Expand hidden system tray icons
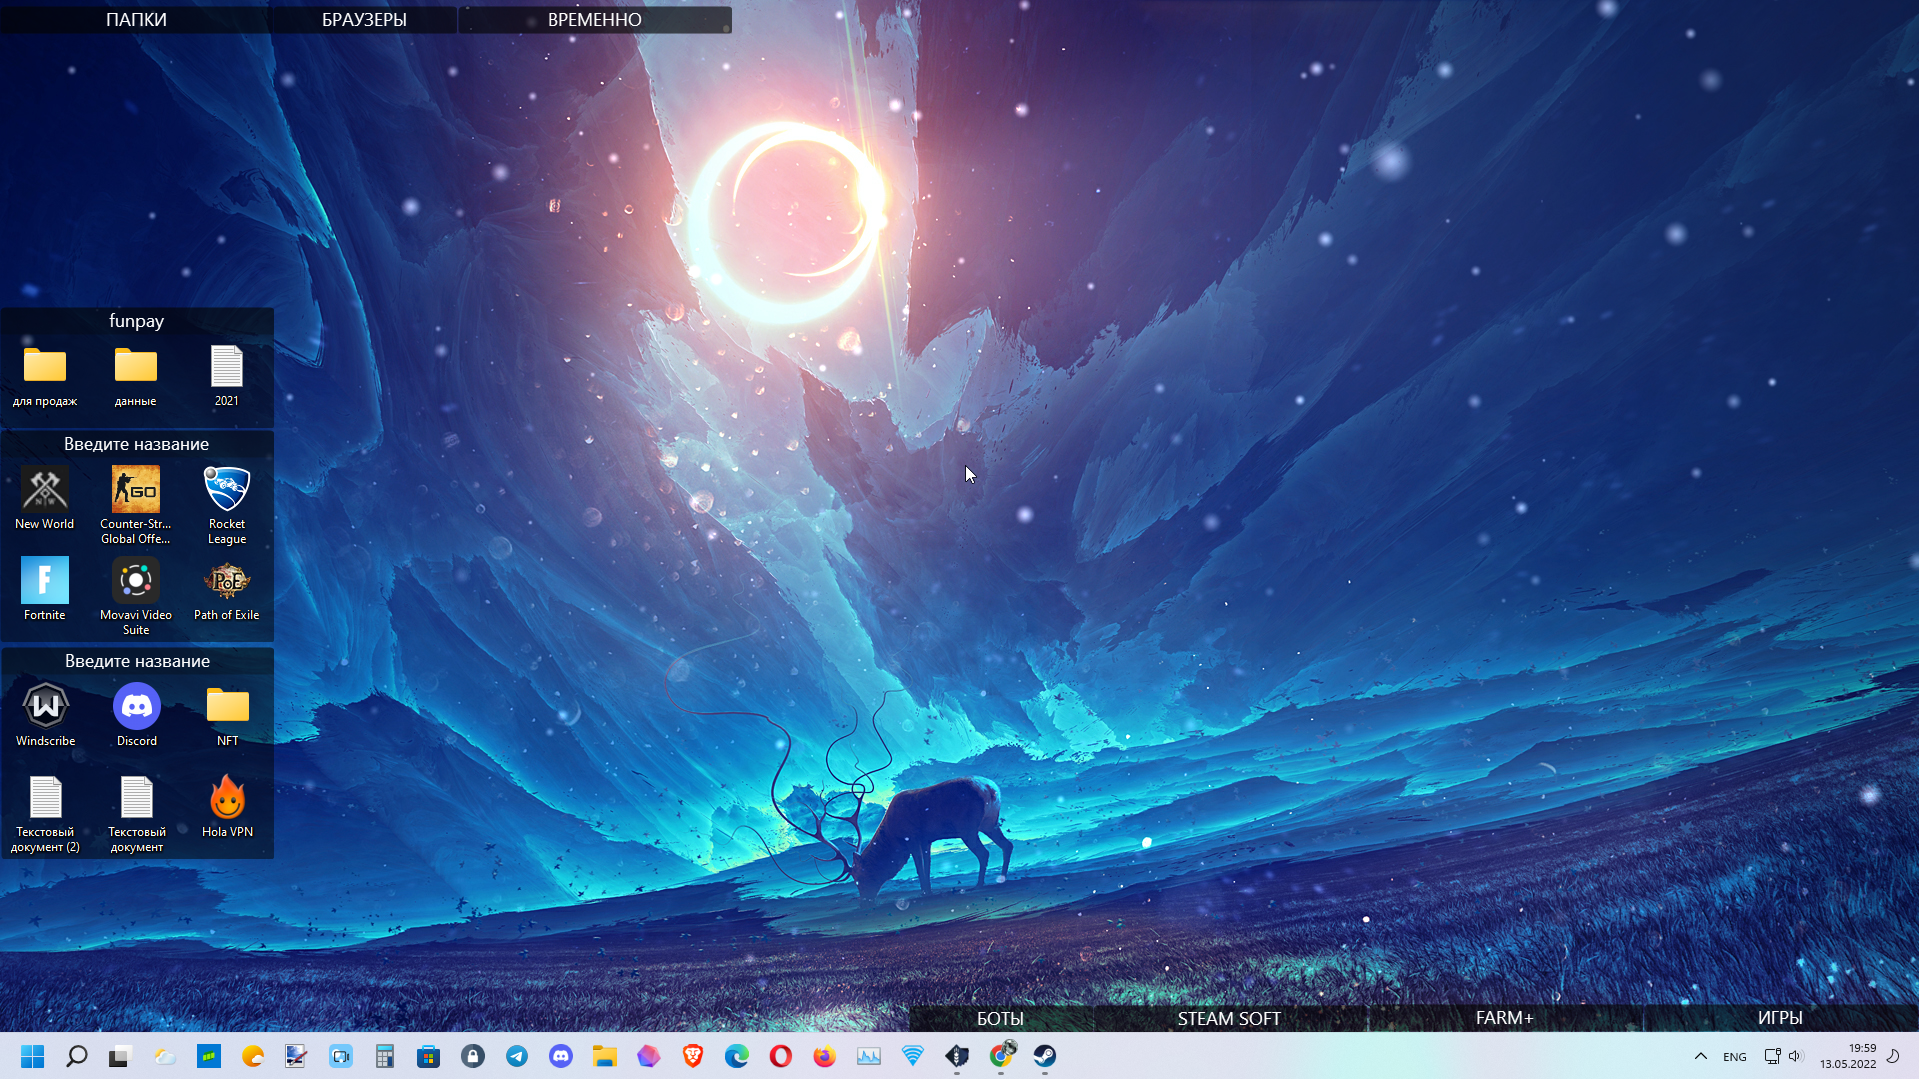Screen dimensions: 1919x1079 click(x=1700, y=1056)
